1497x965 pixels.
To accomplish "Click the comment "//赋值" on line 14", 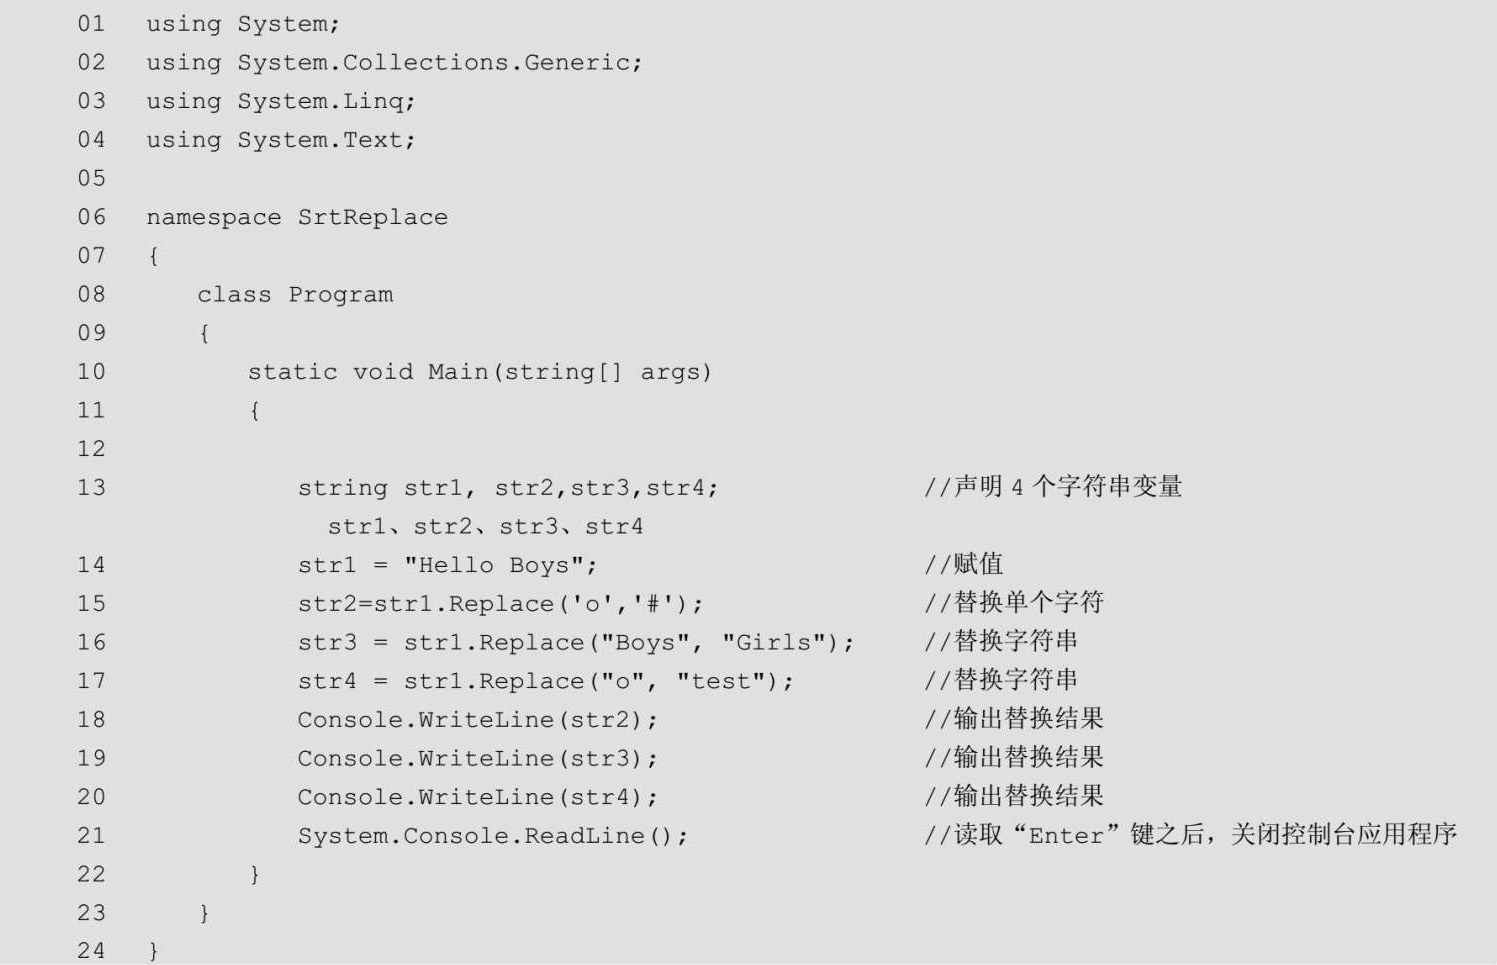I will [963, 565].
